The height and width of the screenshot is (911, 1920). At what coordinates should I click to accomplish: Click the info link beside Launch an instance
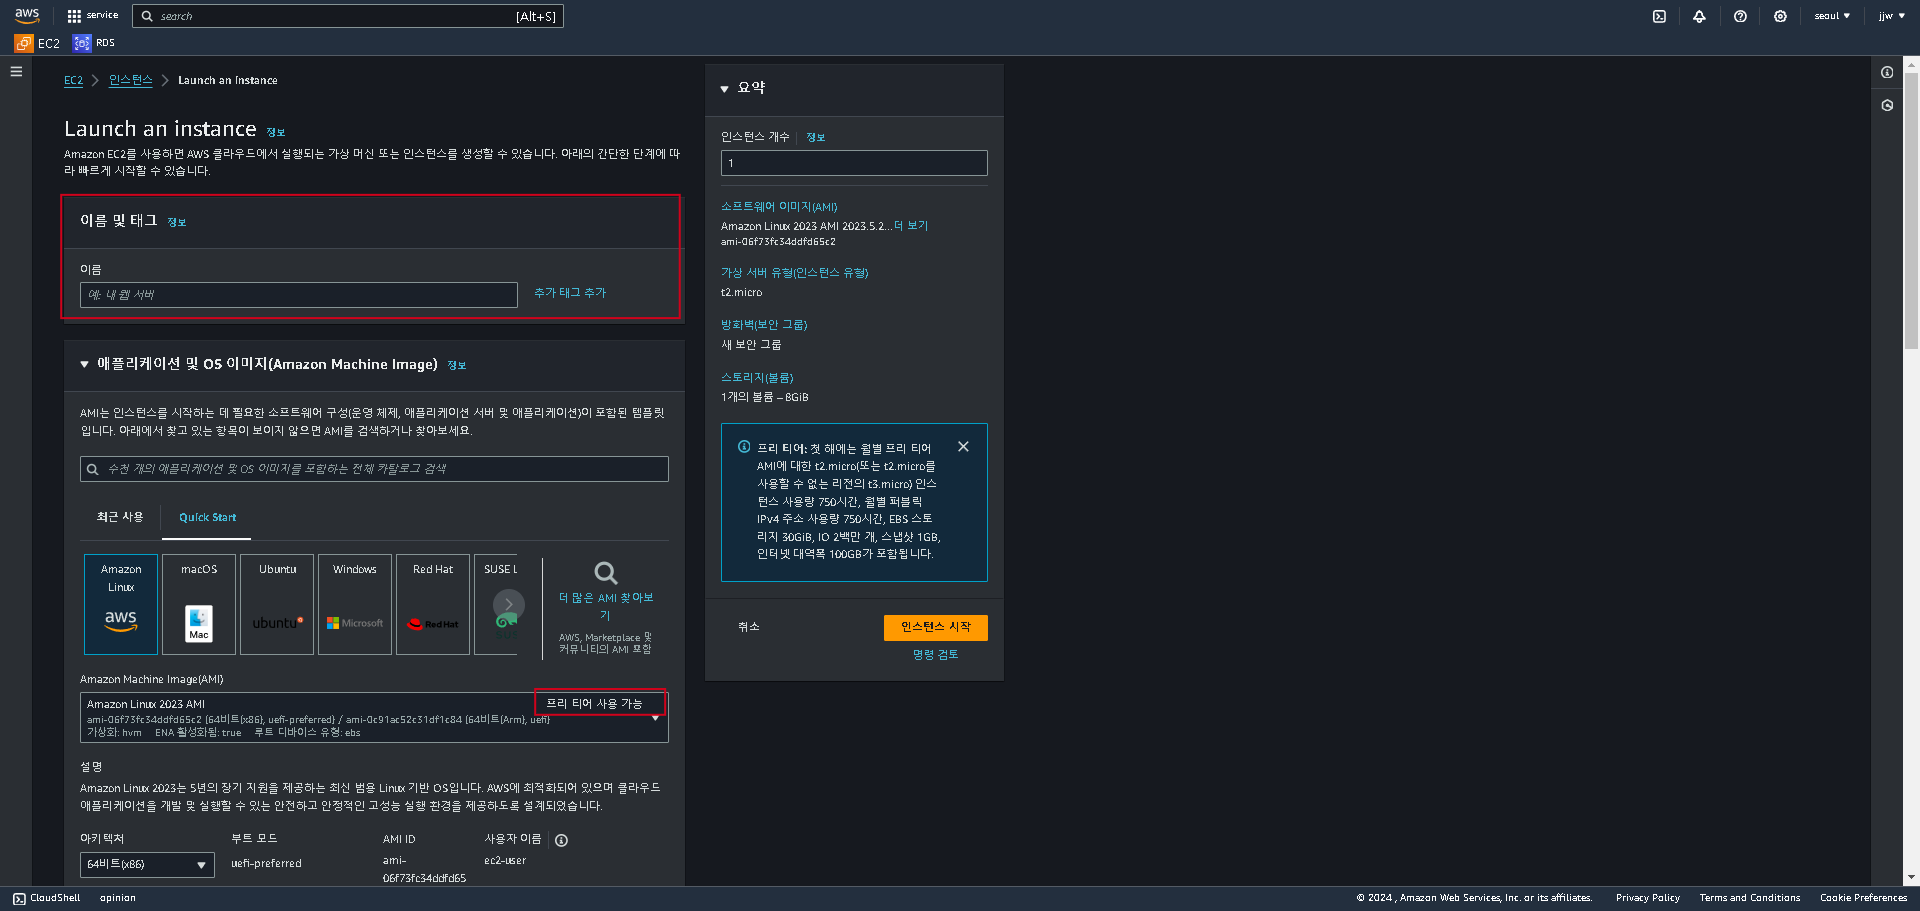276,132
